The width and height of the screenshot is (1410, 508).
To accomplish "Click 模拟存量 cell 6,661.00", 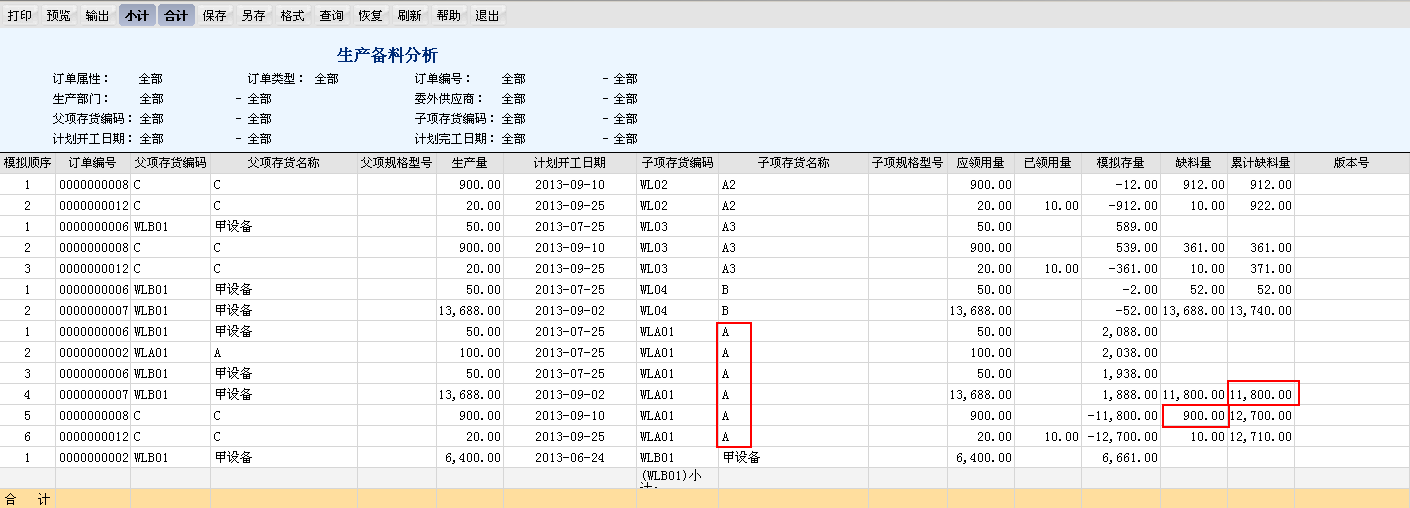I will [x=1120, y=457].
